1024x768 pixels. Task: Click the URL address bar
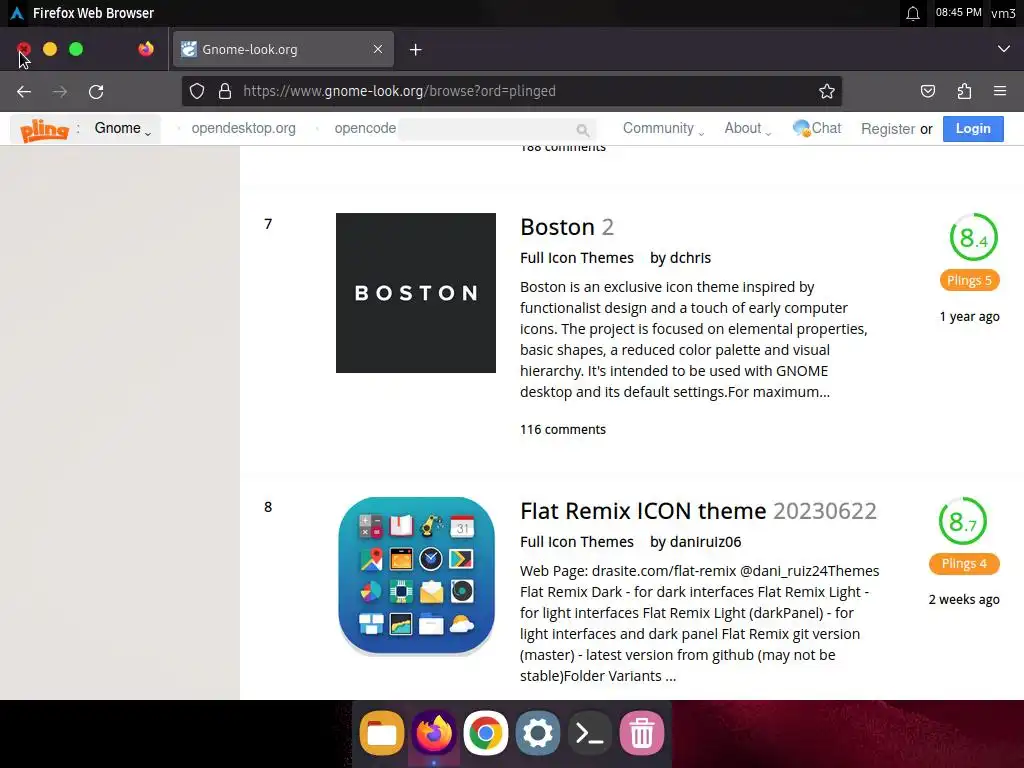click(511, 91)
